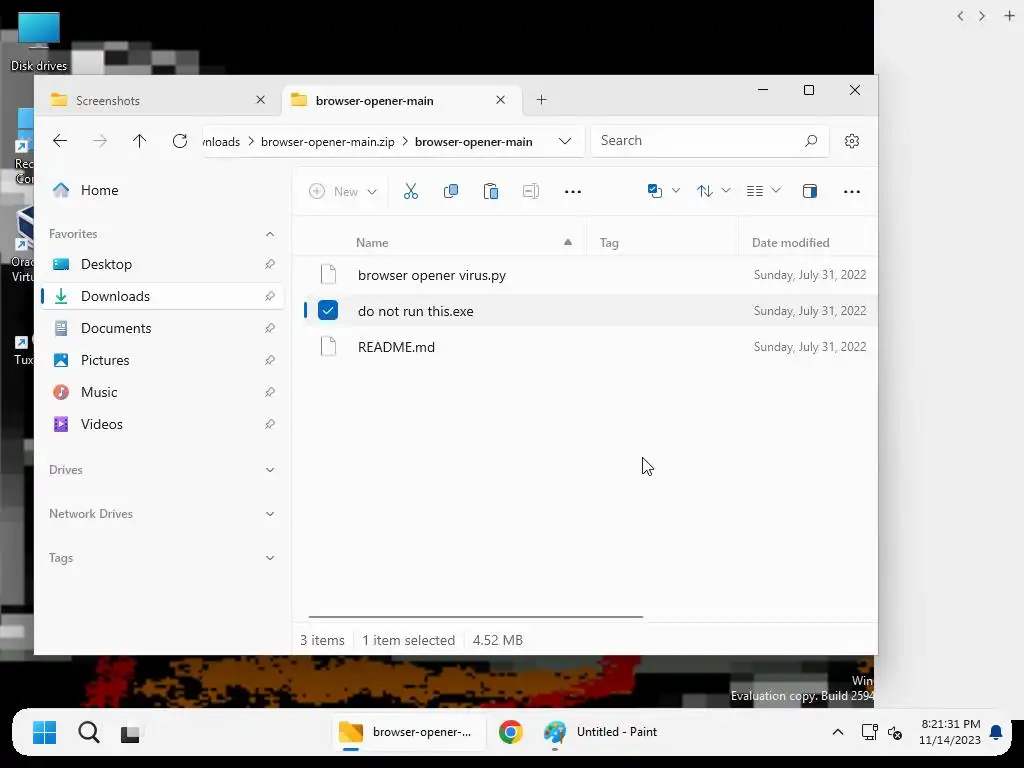Refresh the current folder
The height and width of the screenshot is (768, 1024).
point(180,140)
